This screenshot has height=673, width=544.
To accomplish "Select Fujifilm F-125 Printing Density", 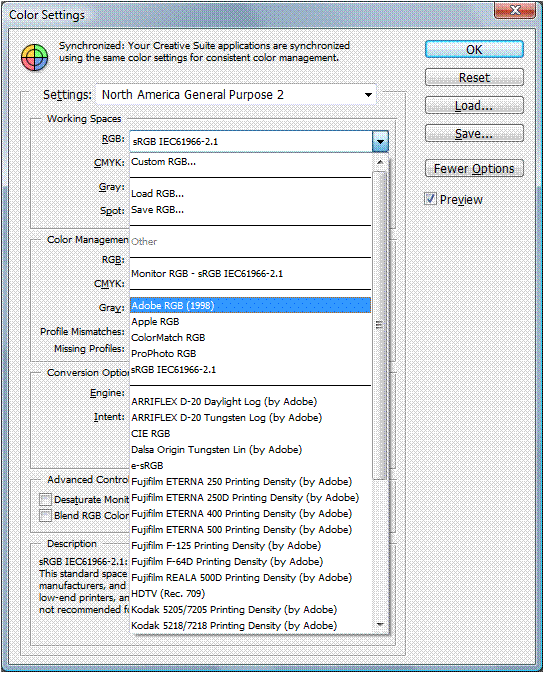I will [x=250, y=546].
